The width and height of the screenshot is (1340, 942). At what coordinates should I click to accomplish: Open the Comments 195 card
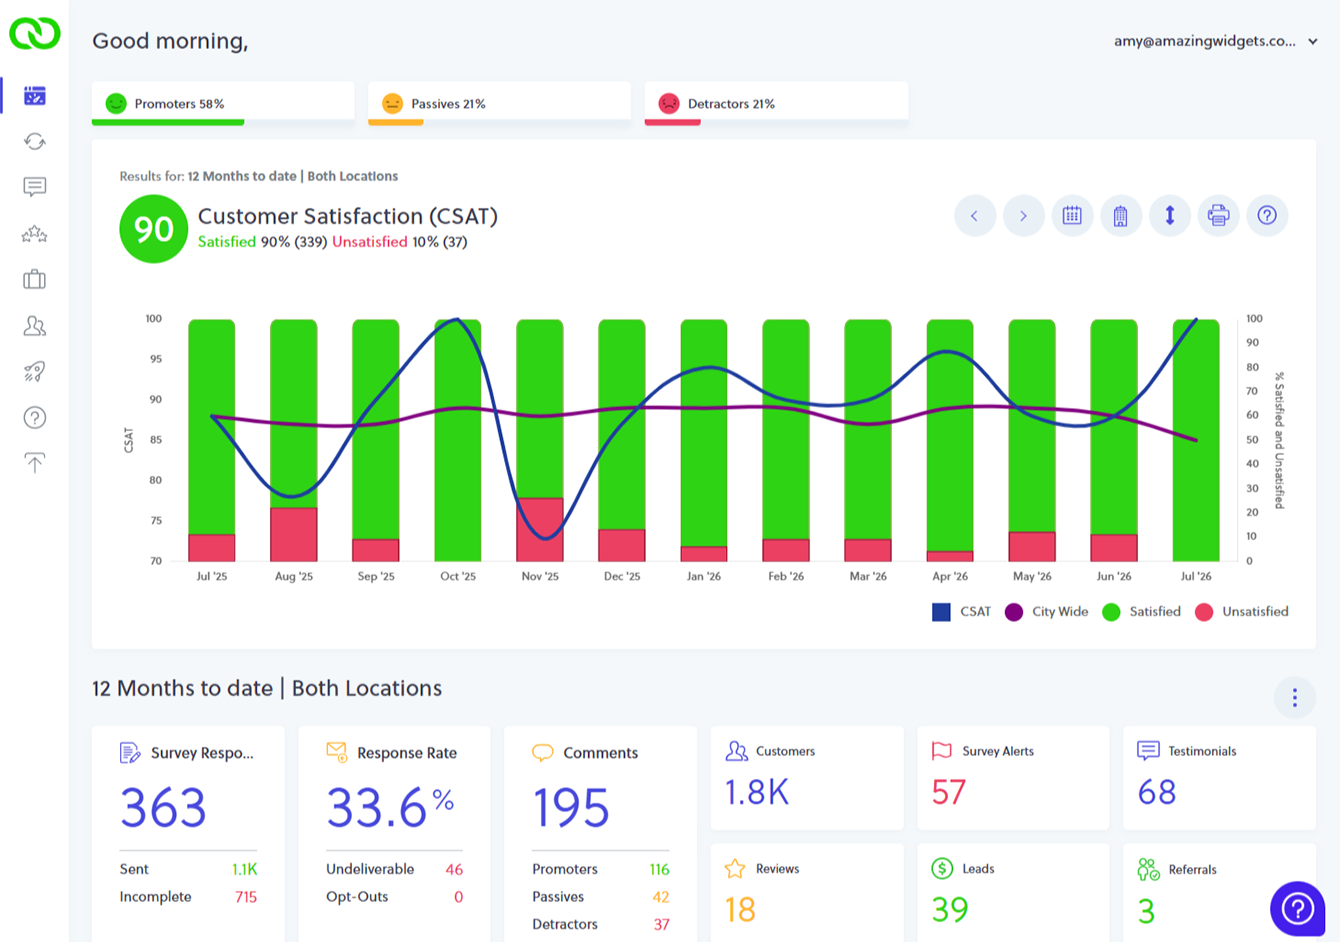click(x=600, y=834)
